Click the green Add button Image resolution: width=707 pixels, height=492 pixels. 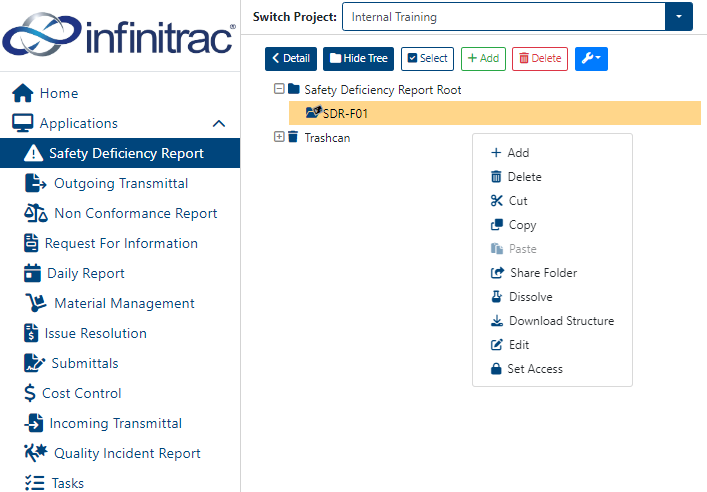click(483, 59)
